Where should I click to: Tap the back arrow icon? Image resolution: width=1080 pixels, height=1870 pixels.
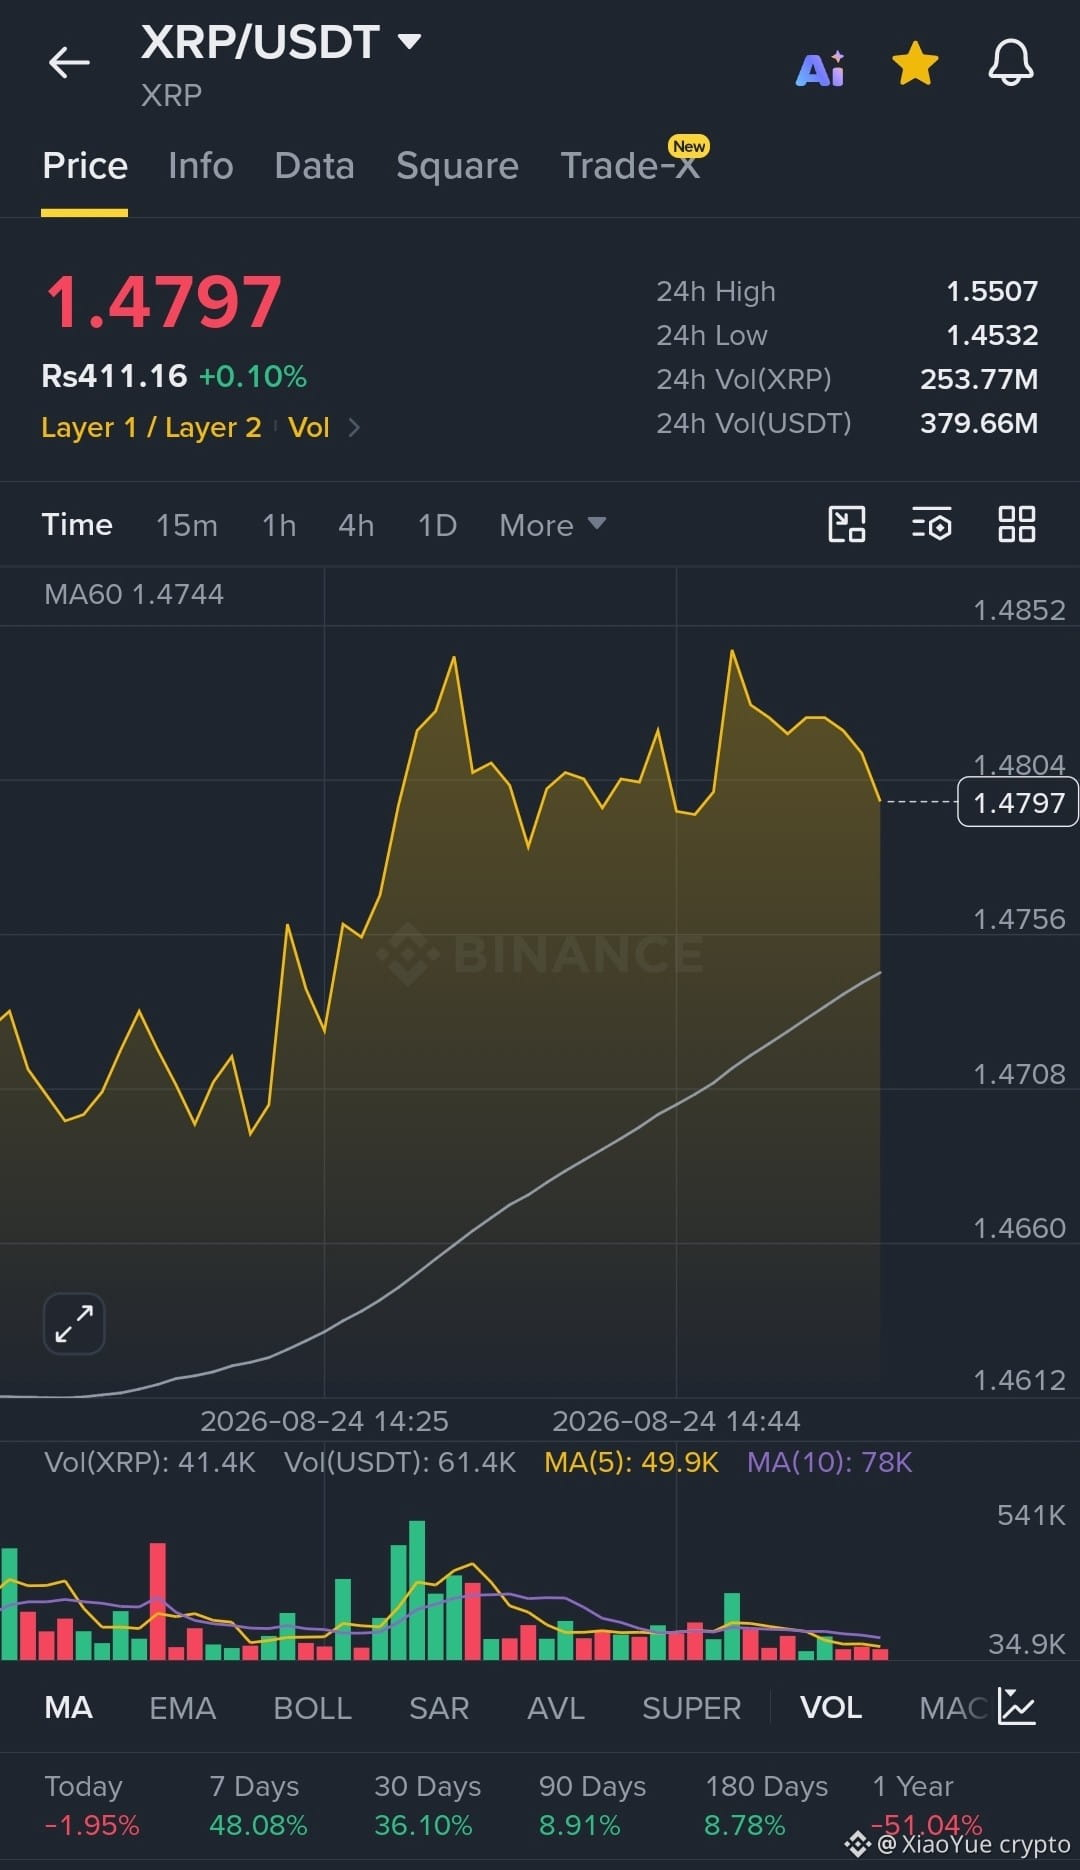point(69,62)
